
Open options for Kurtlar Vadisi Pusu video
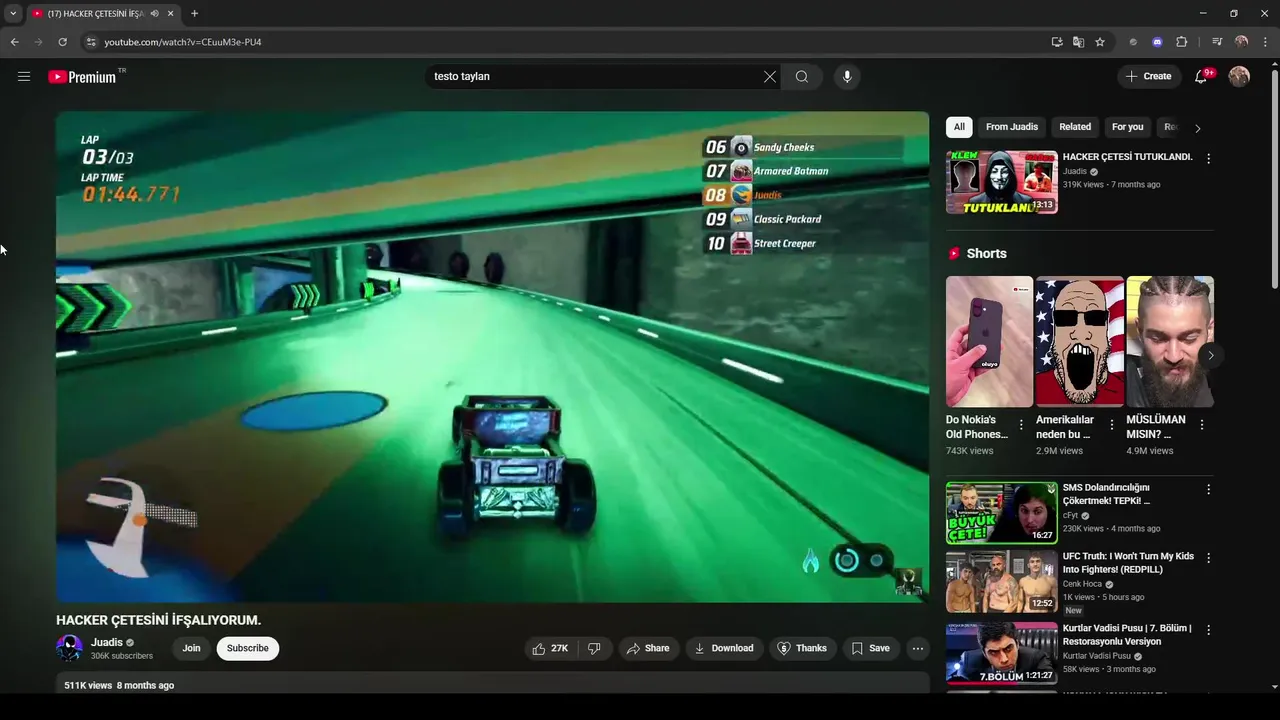click(1208, 631)
